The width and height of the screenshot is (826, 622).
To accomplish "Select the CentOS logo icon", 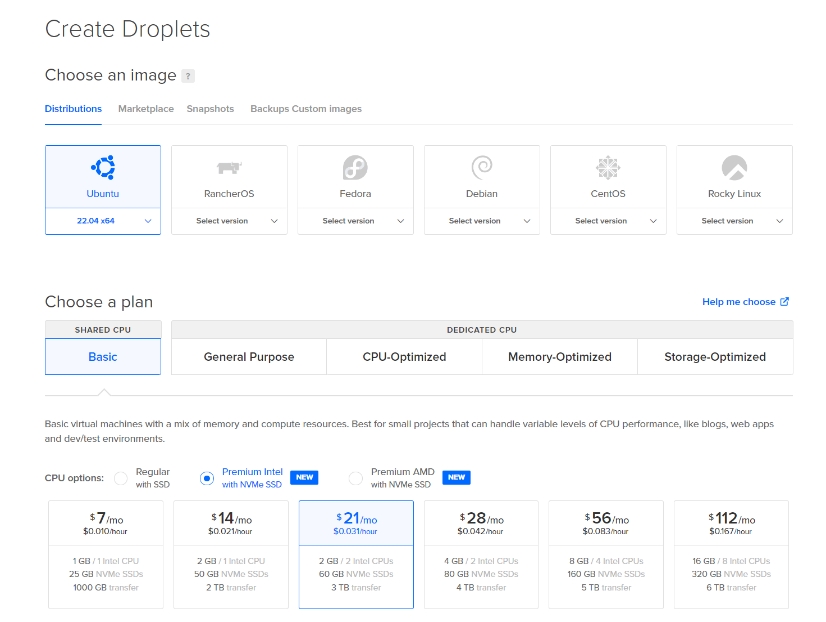I will tap(608, 167).
